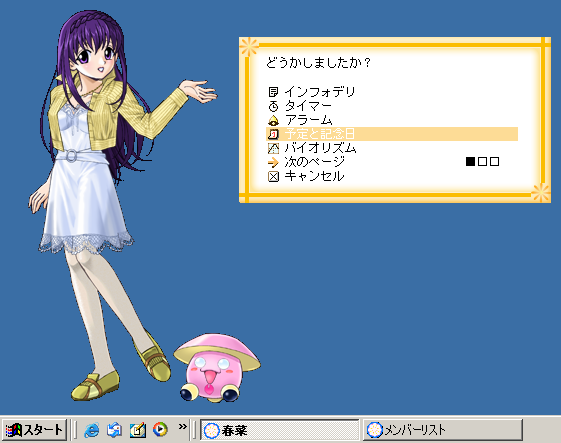Click the orange next-page arrow icon
This screenshot has width=561, height=443.
273,162
